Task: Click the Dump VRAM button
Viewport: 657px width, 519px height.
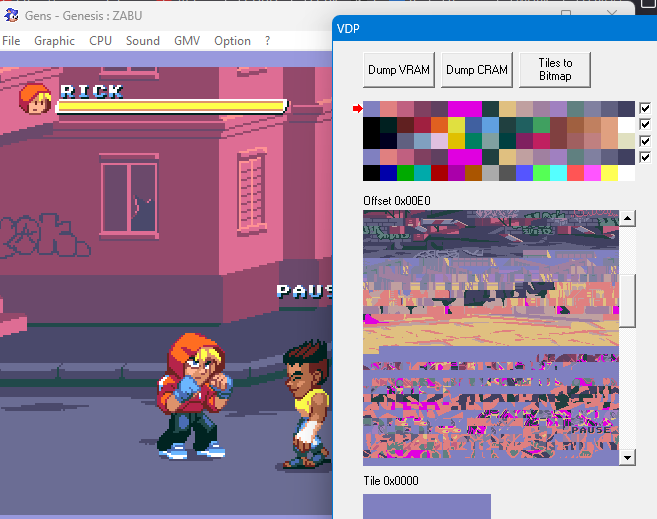Action: point(399,70)
